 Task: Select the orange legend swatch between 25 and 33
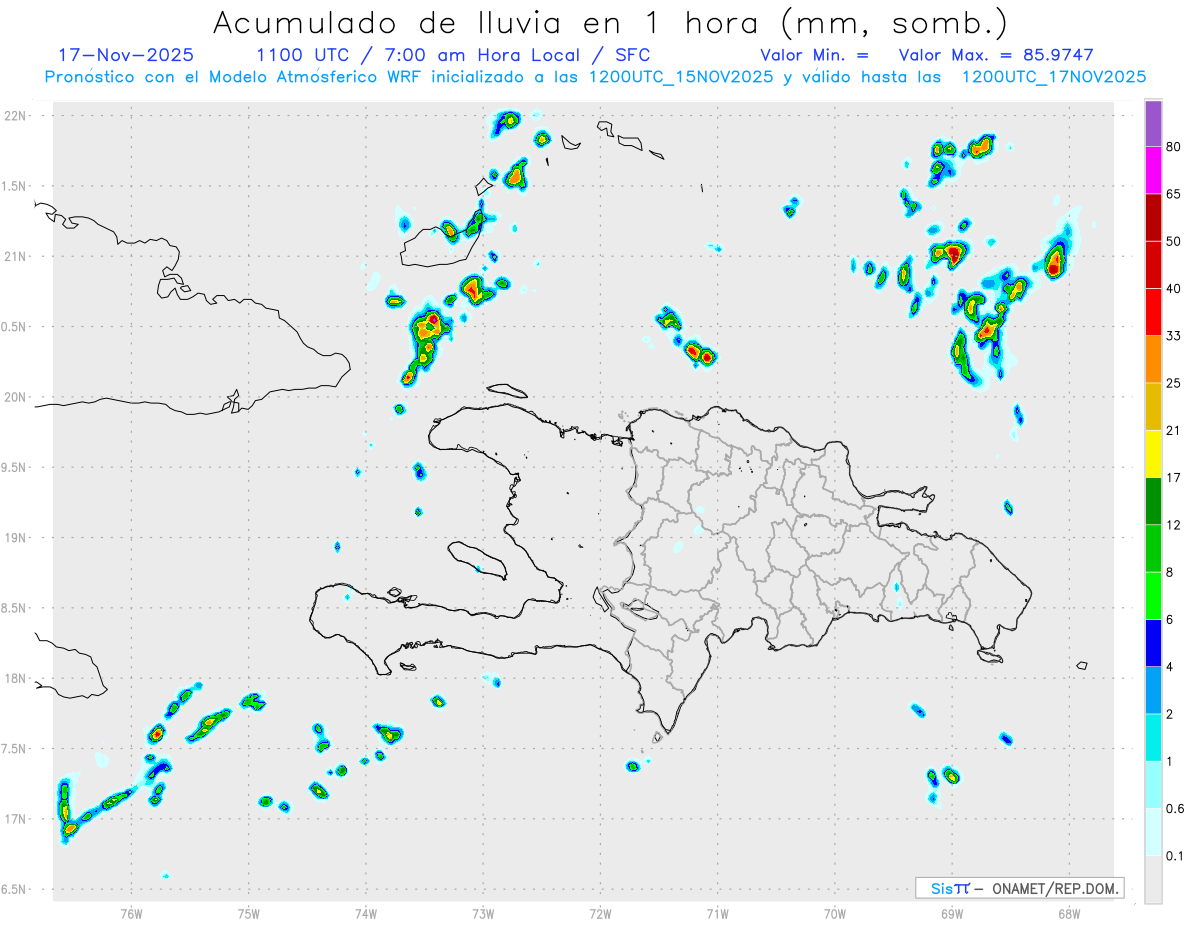coord(1153,359)
